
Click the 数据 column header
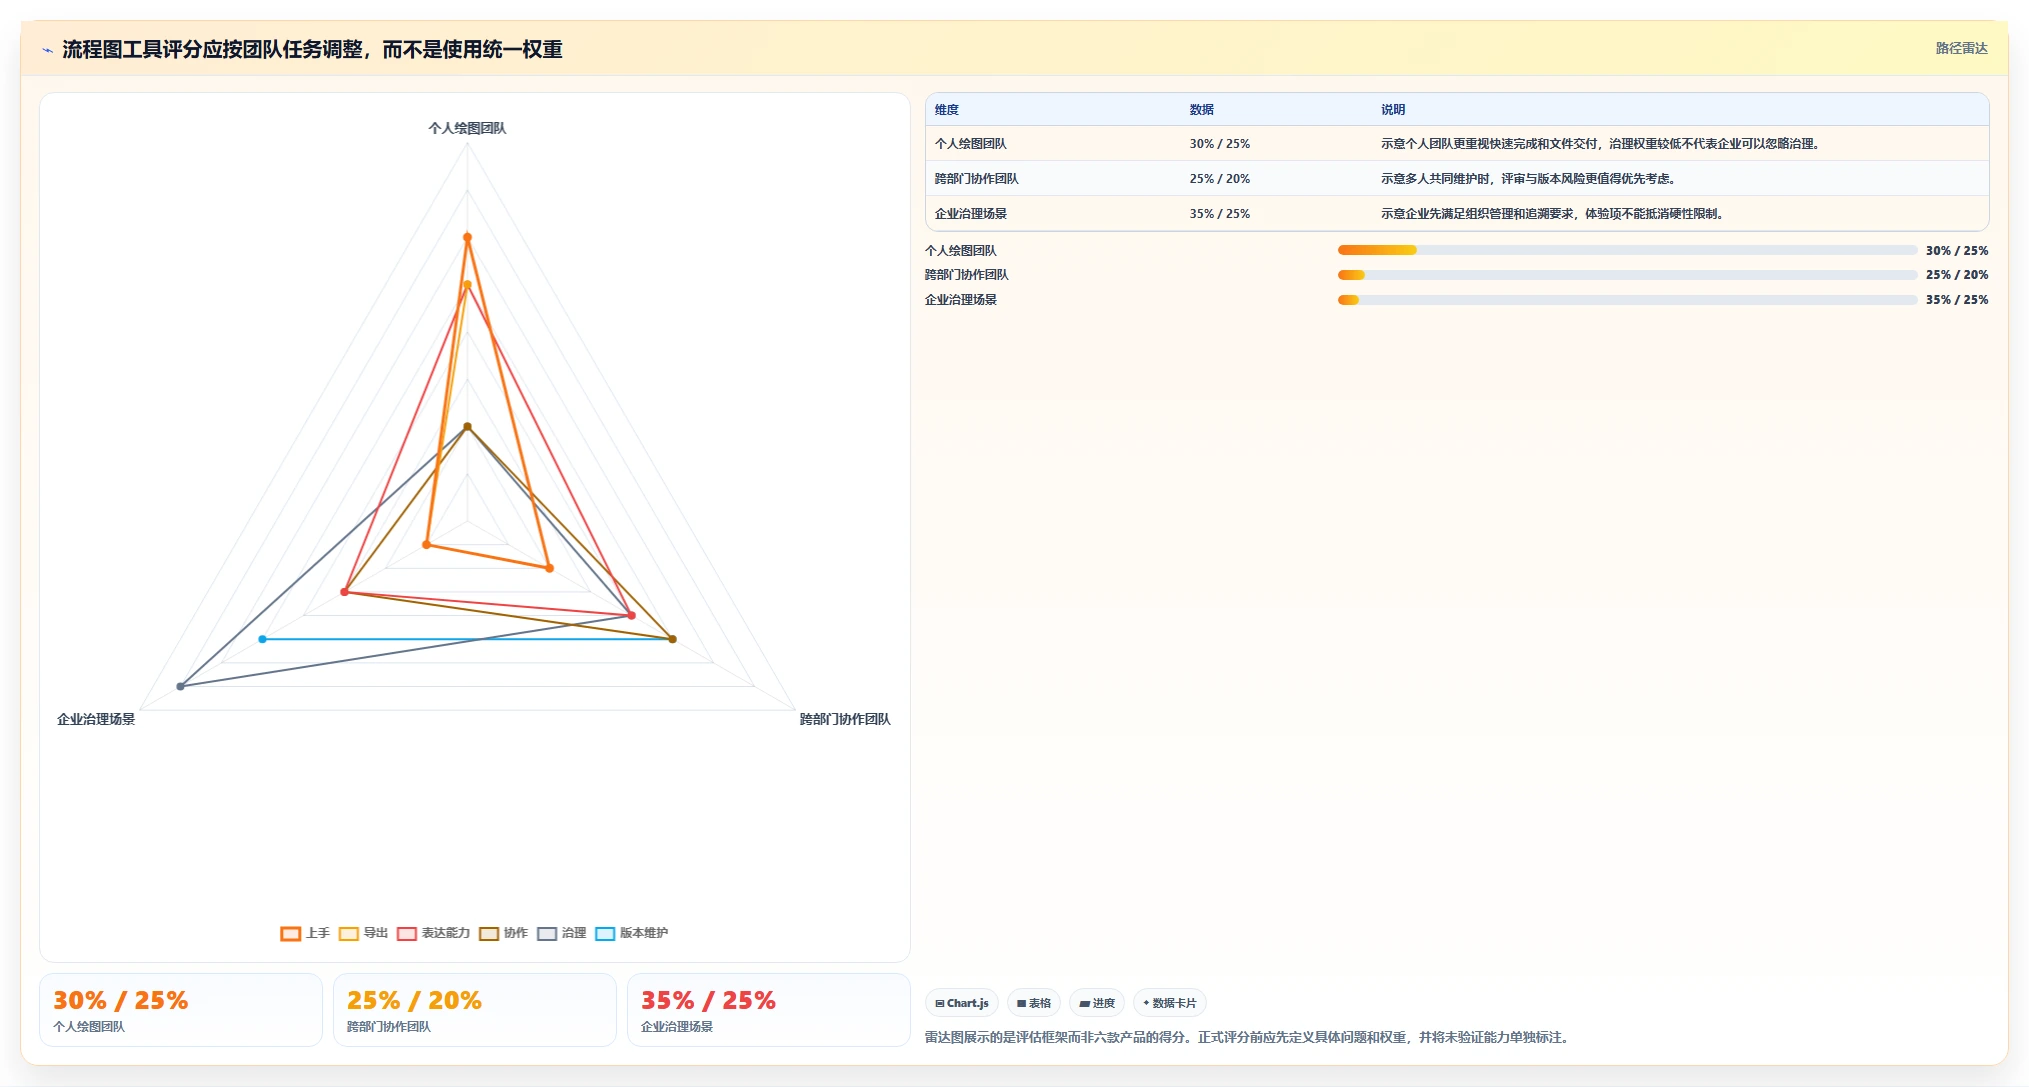coord(1201,110)
